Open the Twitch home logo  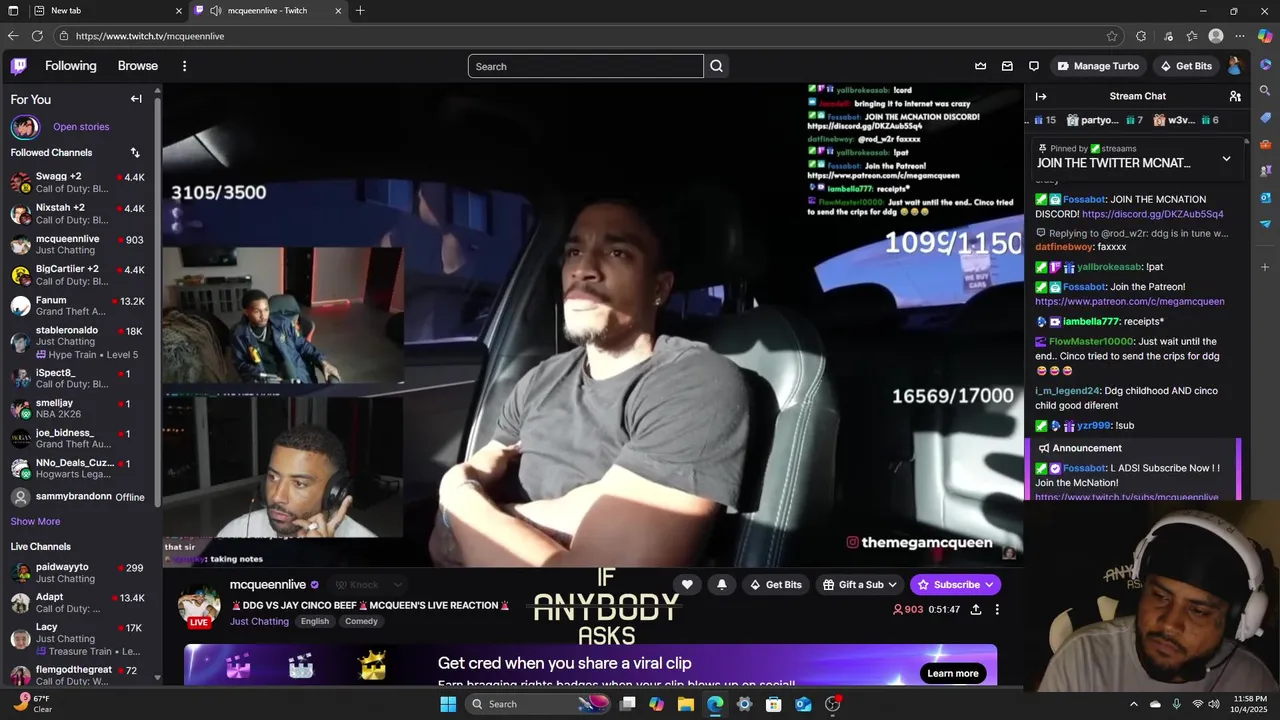[19, 66]
